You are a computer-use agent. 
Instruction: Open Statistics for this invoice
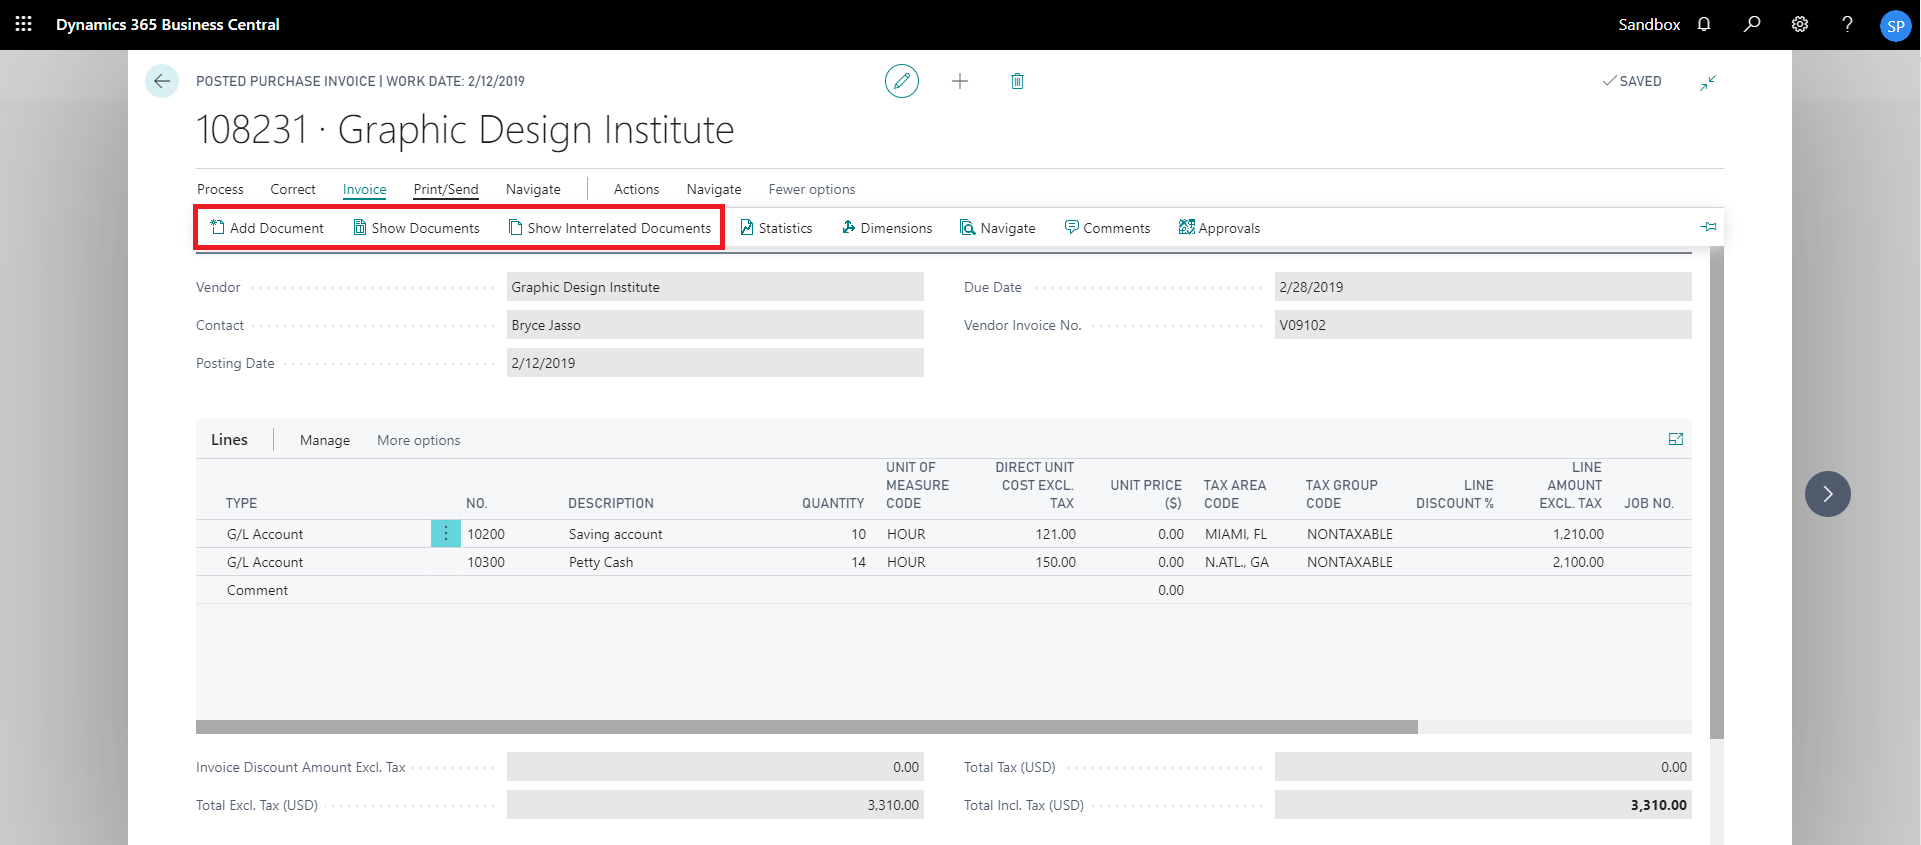pos(776,228)
